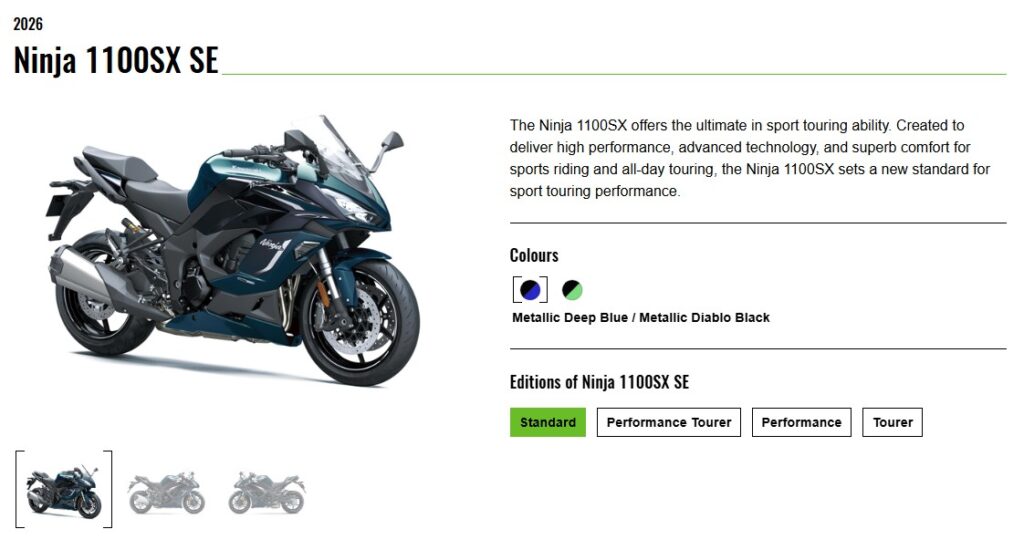Switch to the Performance Tourer edition
The width and height of the screenshot is (1024, 550).
[669, 423]
